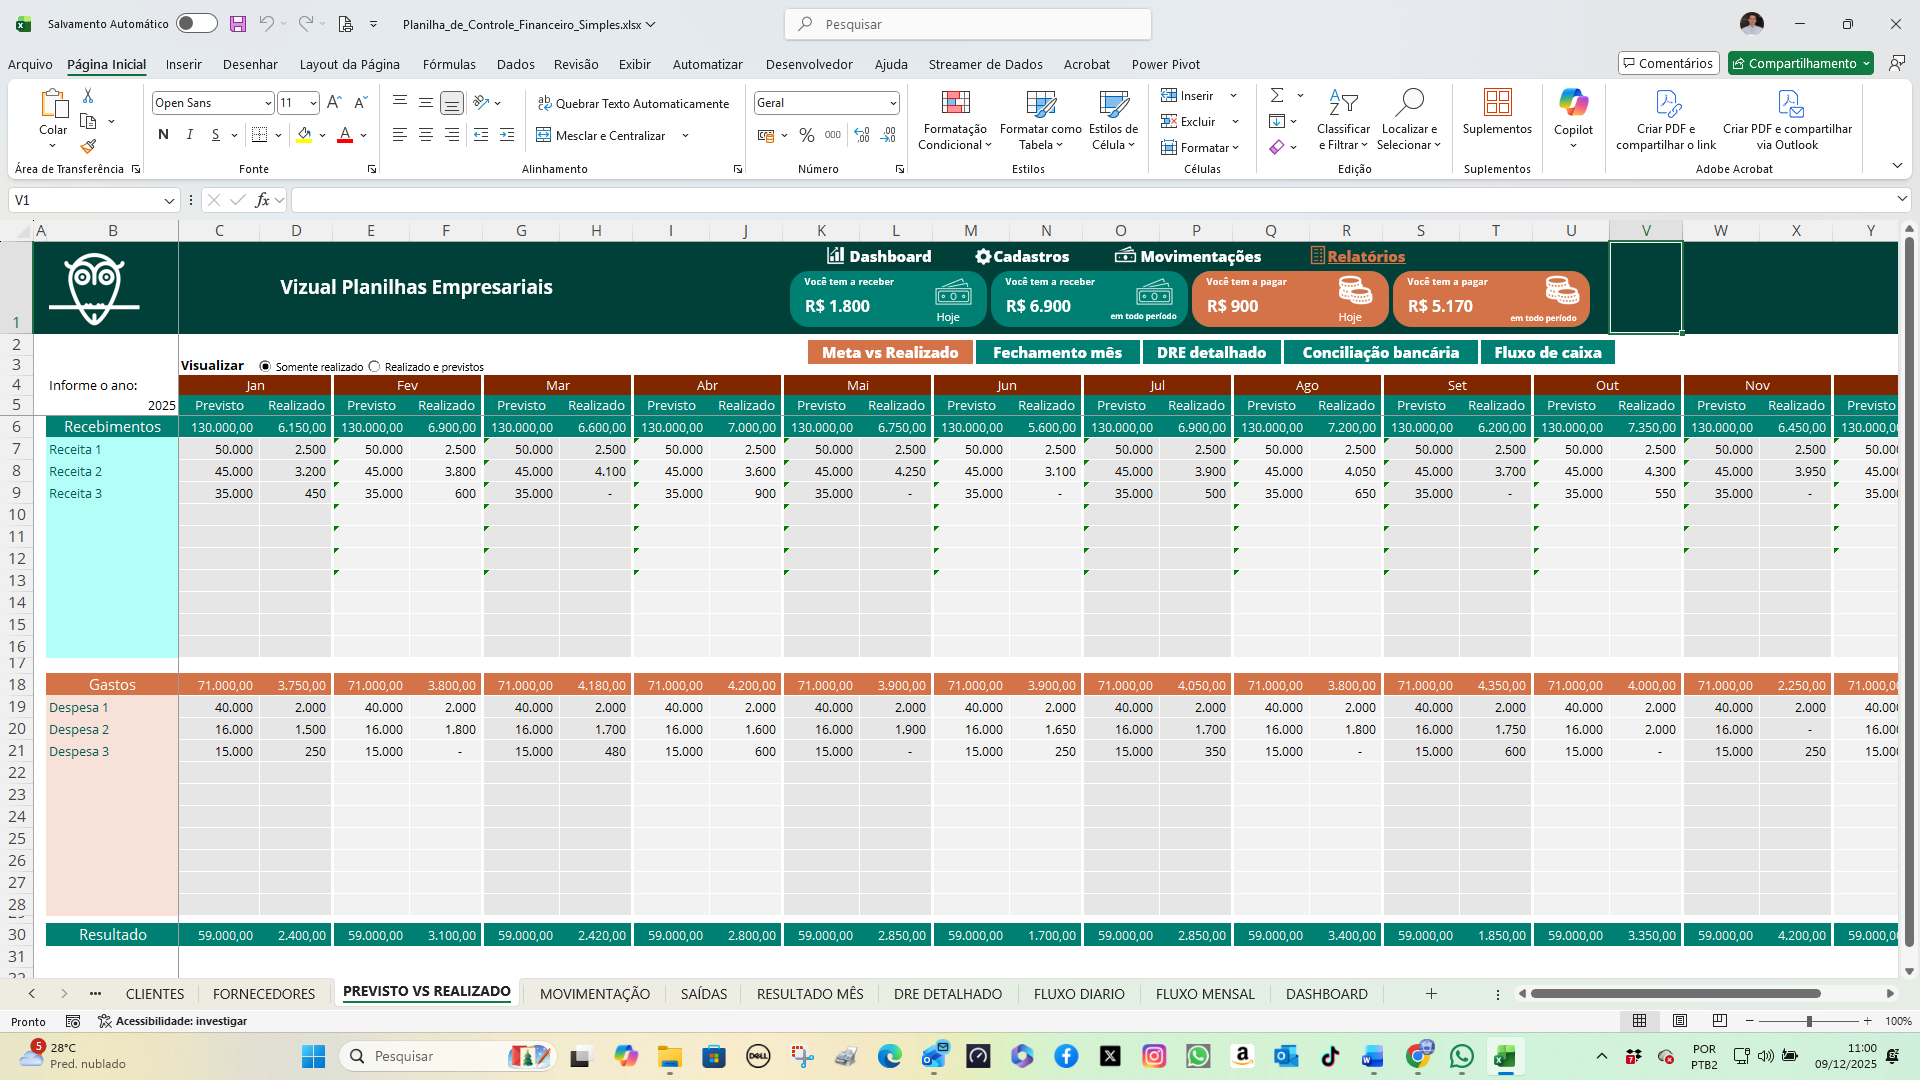Click the Save disk icon in title bar

point(237,24)
